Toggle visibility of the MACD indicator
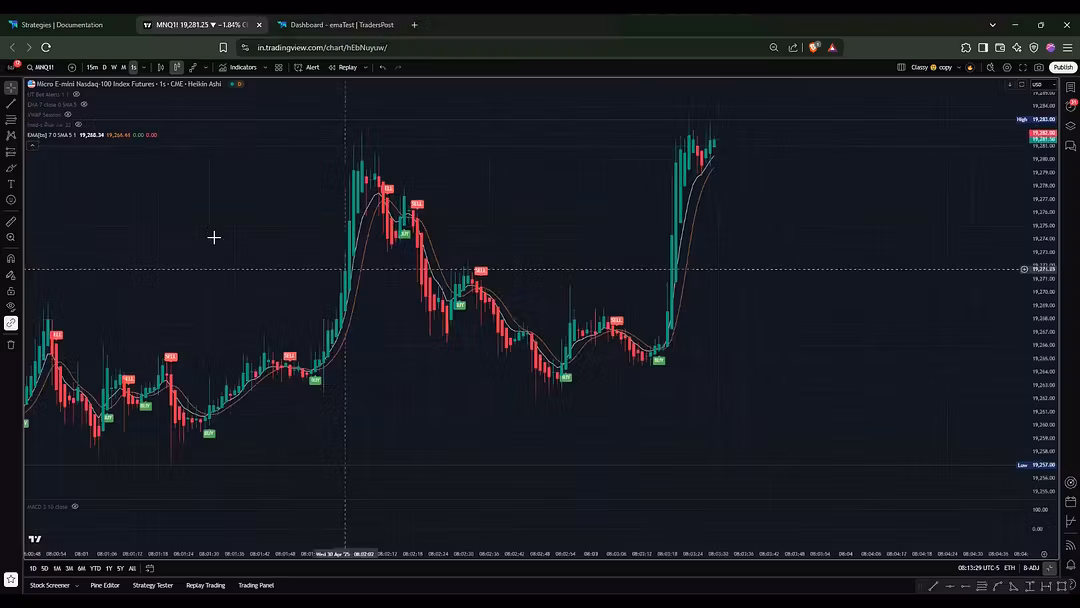1080x608 pixels. [75, 507]
